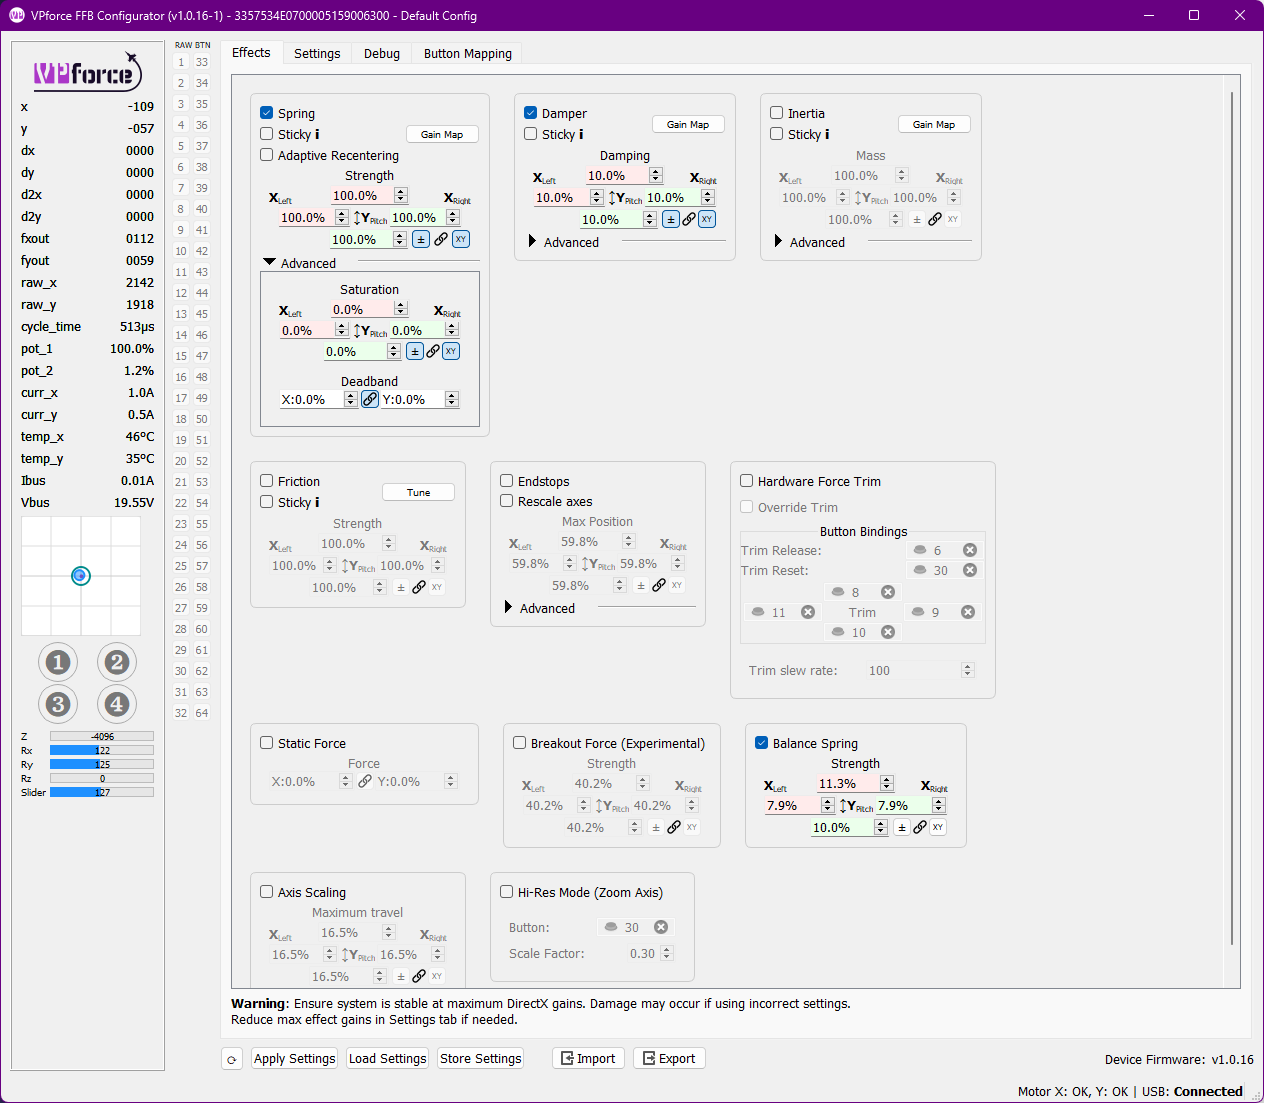Expand the Endstops Advanced section
The image size is (1264, 1103).
509,607
